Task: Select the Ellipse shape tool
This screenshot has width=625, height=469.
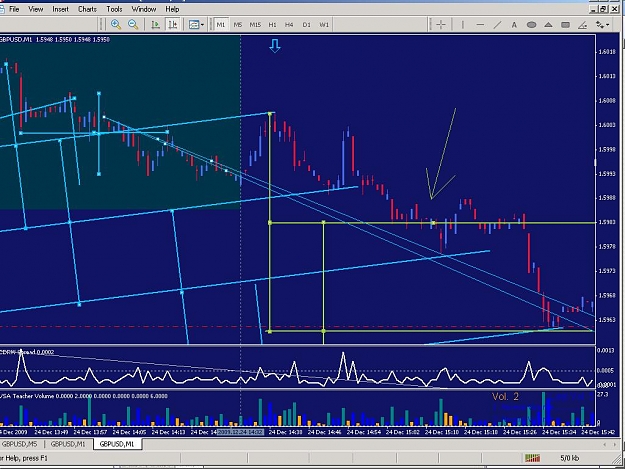Action: [x=531, y=25]
